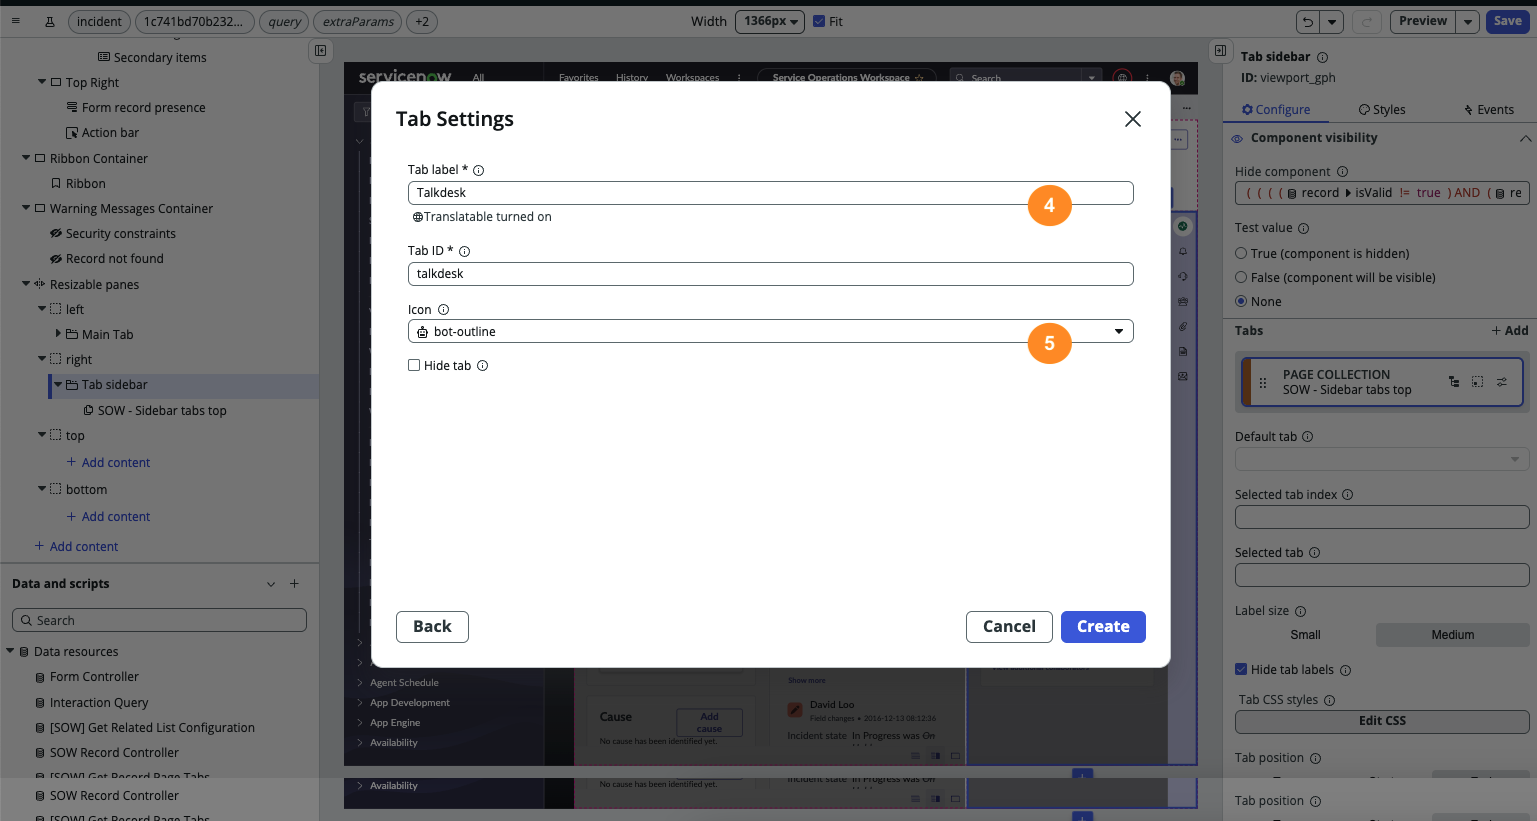Choose Medium label size

pyautogui.click(x=1452, y=635)
